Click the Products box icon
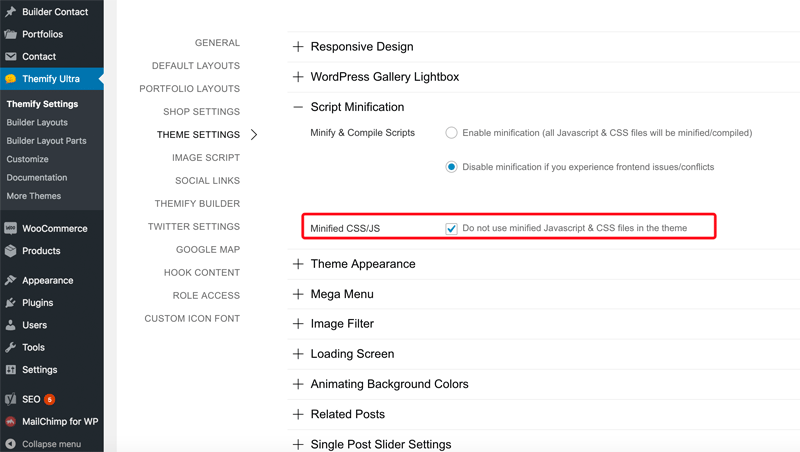The width and height of the screenshot is (800, 452). point(11,250)
